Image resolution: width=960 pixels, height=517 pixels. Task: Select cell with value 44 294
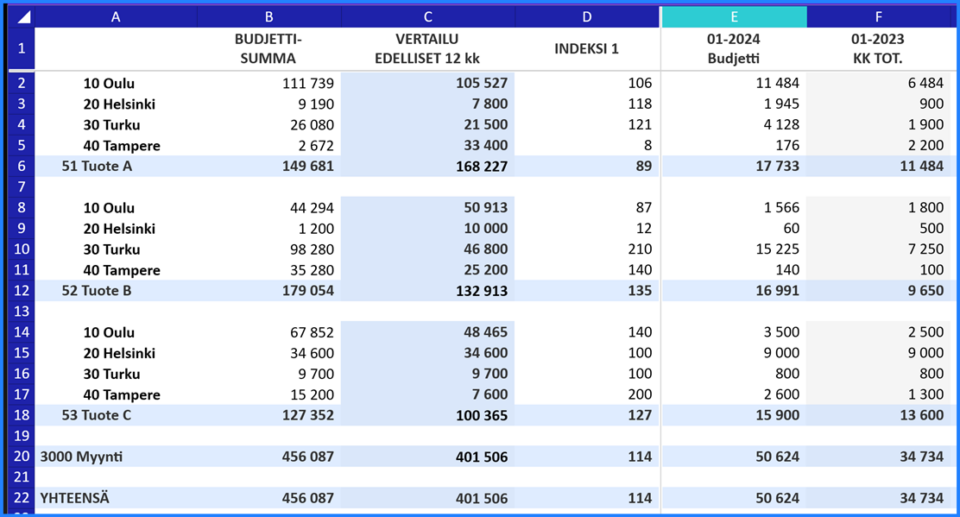click(x=269, y=208)
